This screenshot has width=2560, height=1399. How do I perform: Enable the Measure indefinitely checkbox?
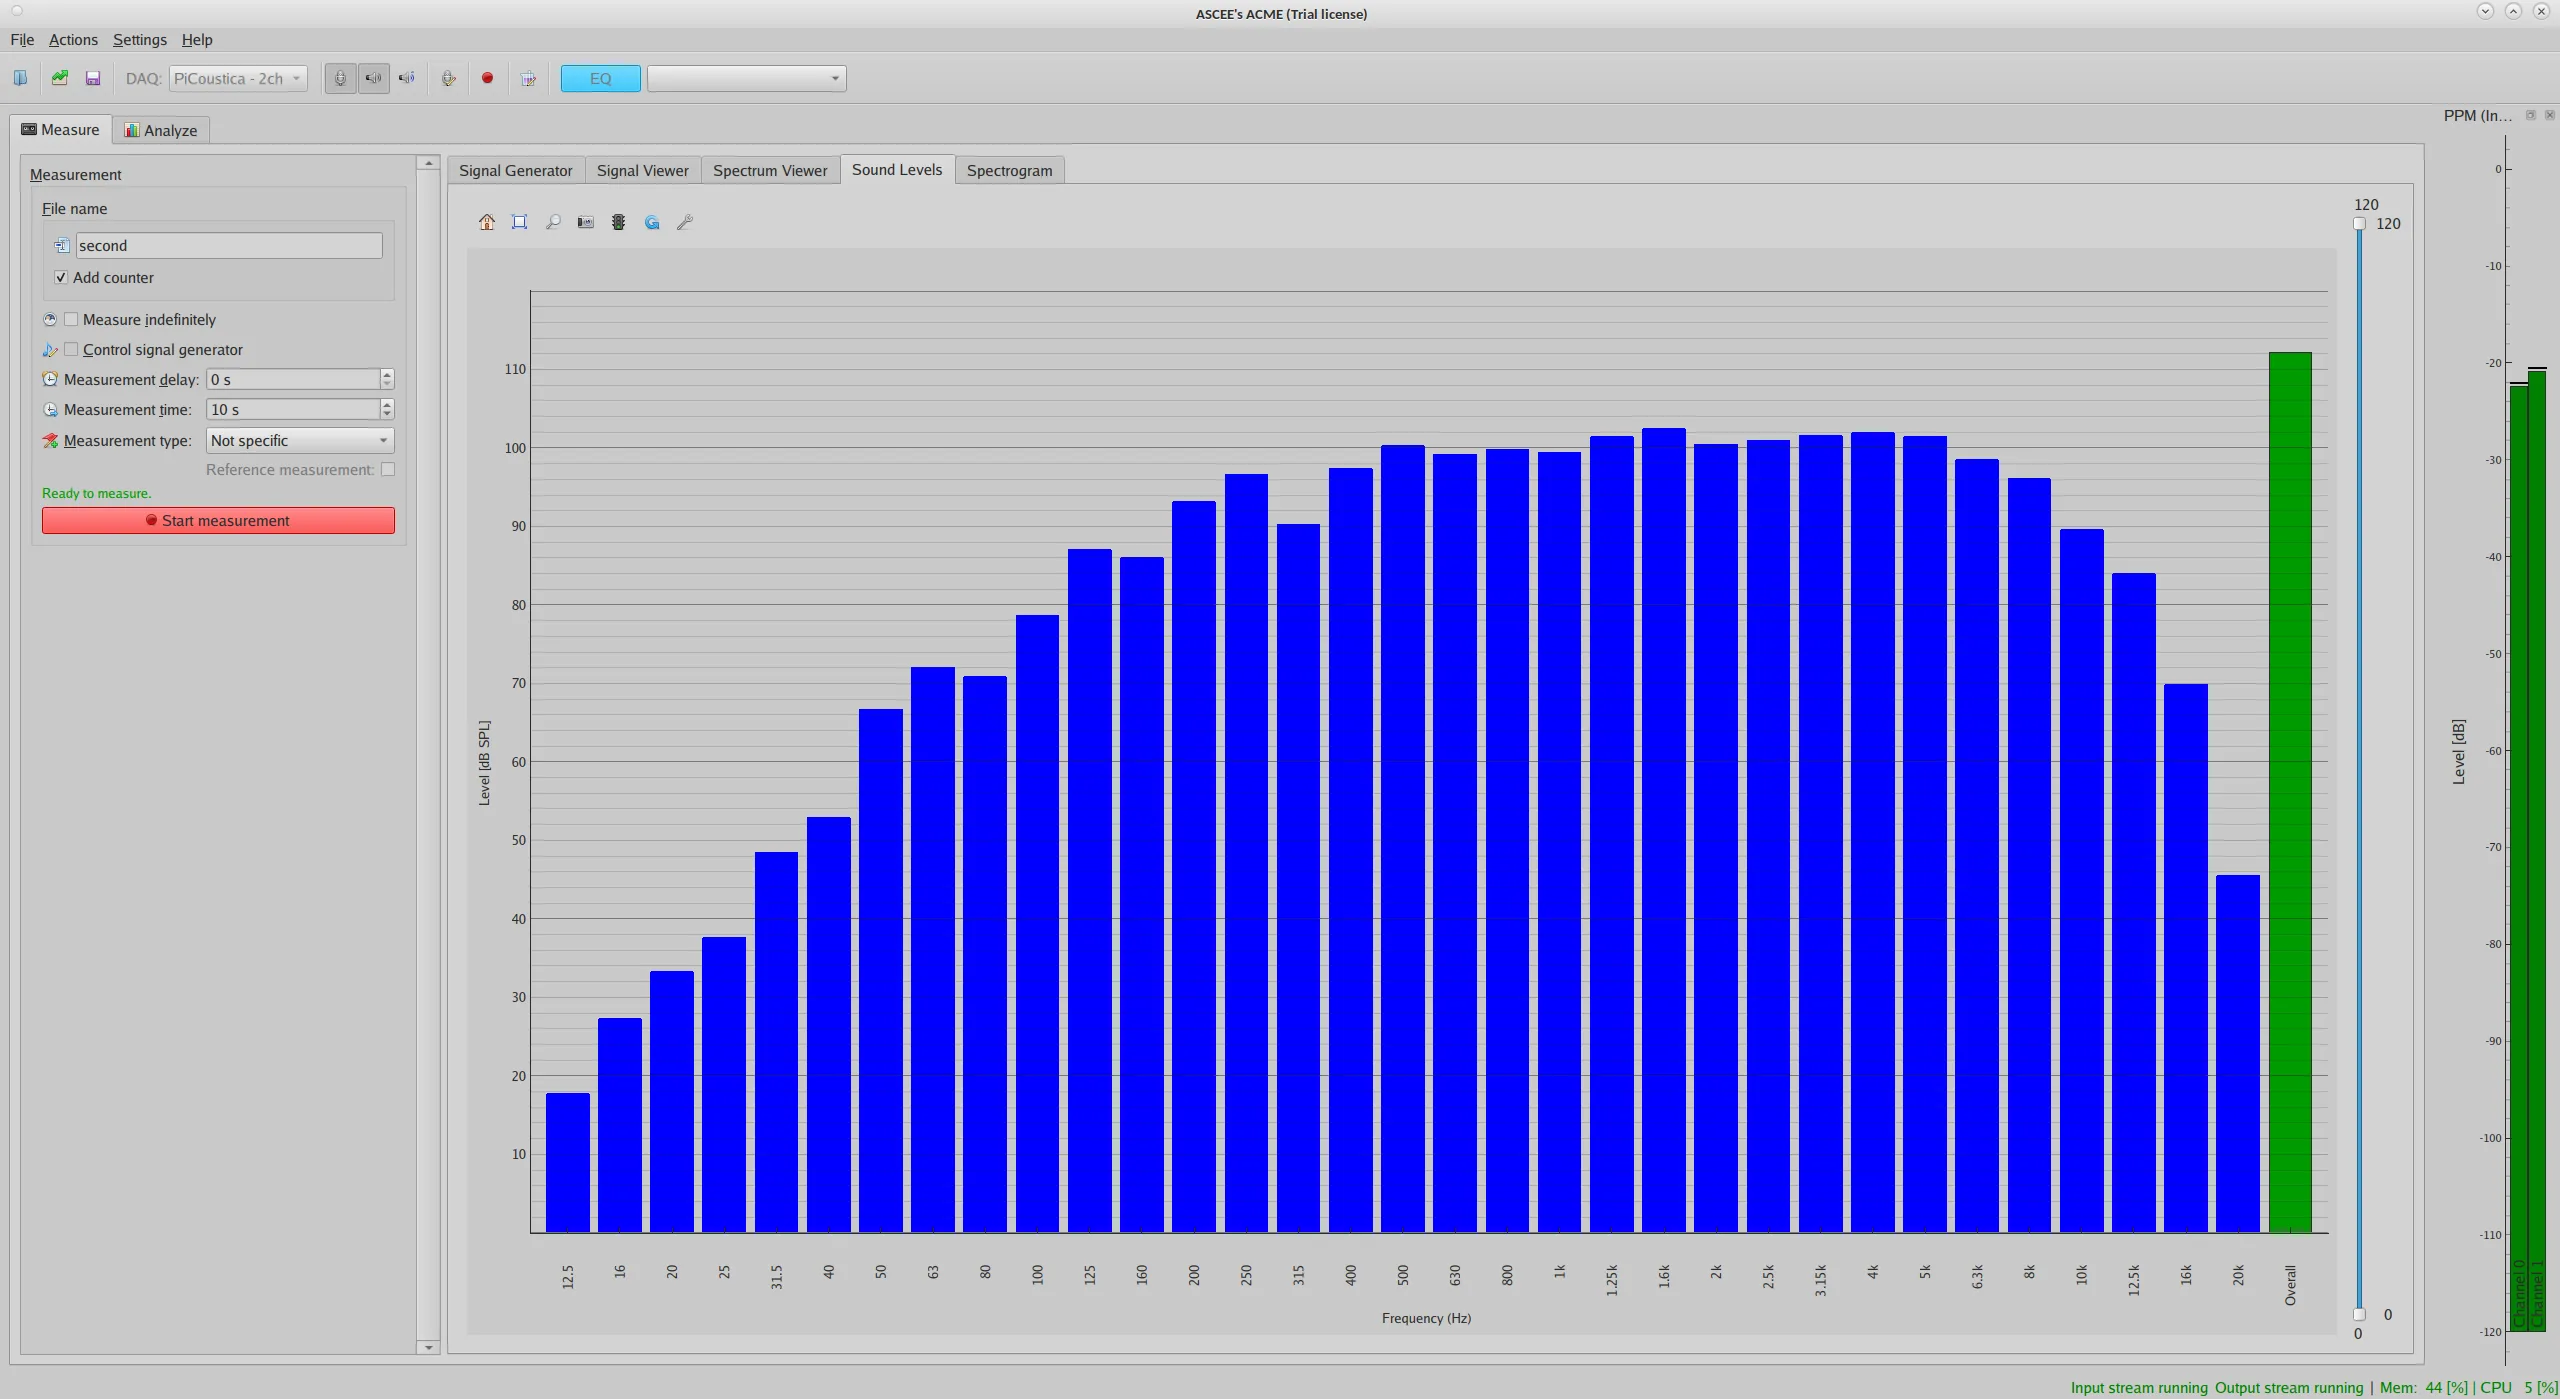click(71, 319)
